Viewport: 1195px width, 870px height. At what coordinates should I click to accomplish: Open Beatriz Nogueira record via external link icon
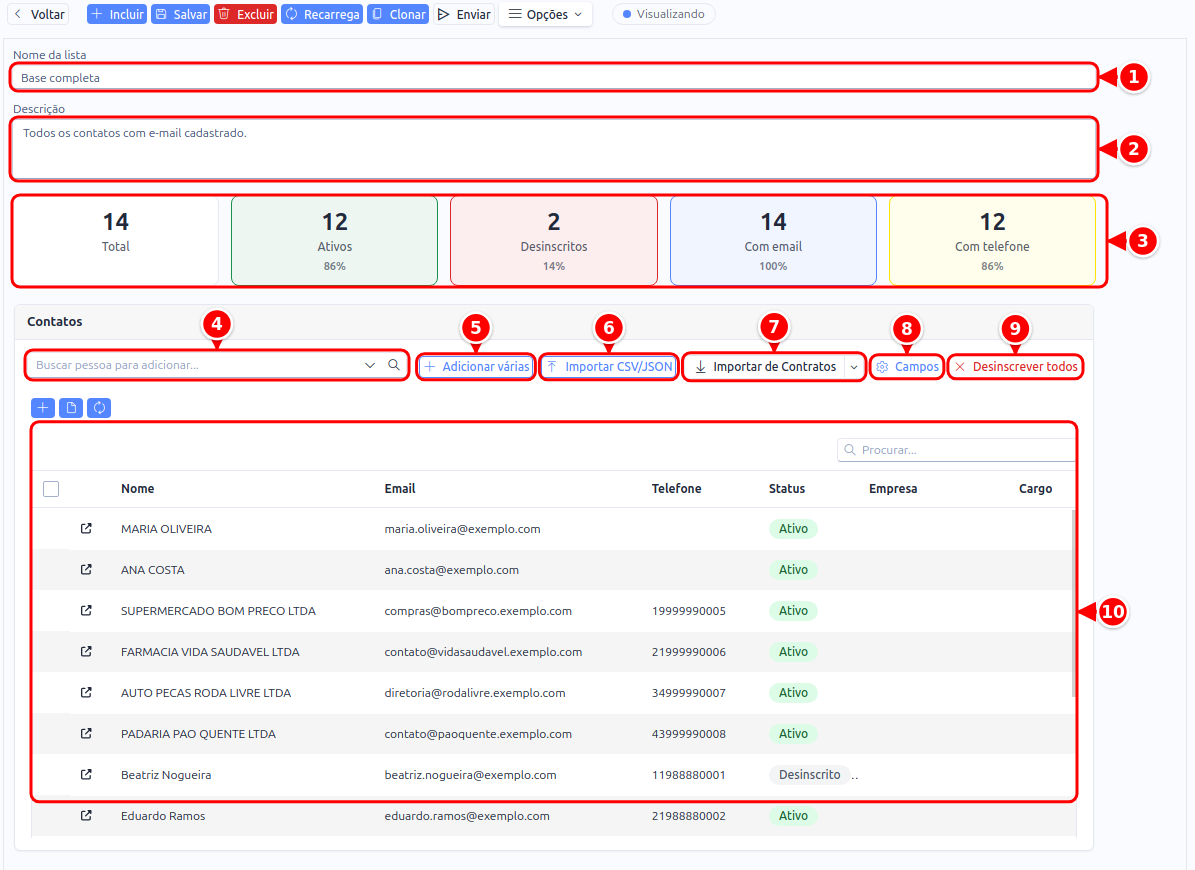point(86,775)
